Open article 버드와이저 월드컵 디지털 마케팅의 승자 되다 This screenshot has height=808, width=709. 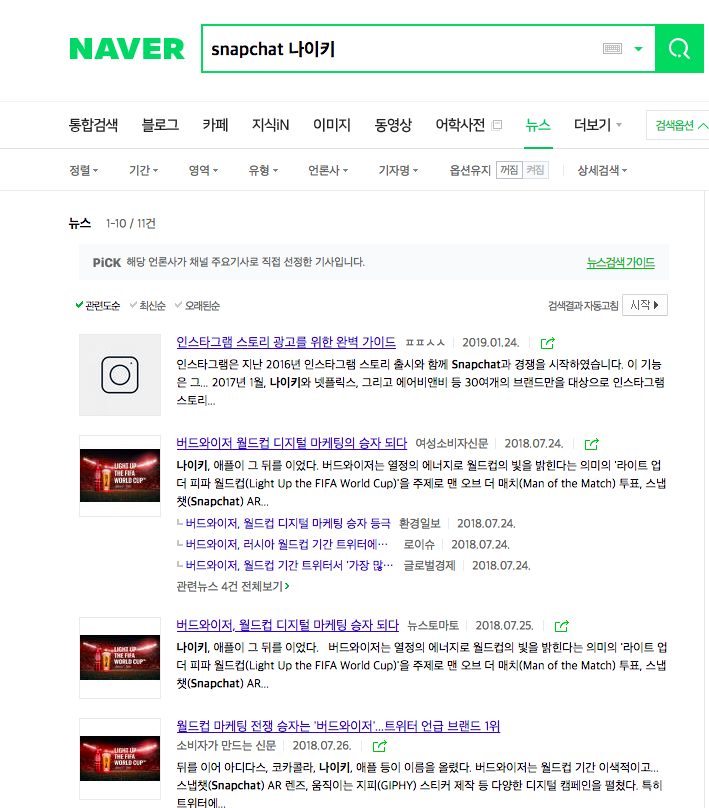click(292, 443)
